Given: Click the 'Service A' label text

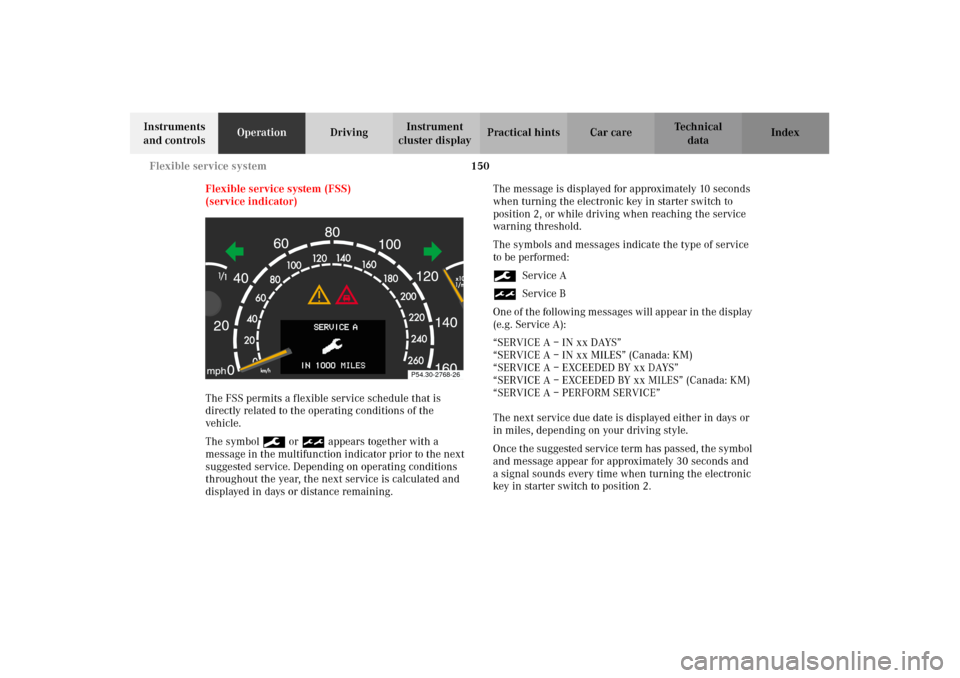Looking at the screenshot, I should pos(544,276).
